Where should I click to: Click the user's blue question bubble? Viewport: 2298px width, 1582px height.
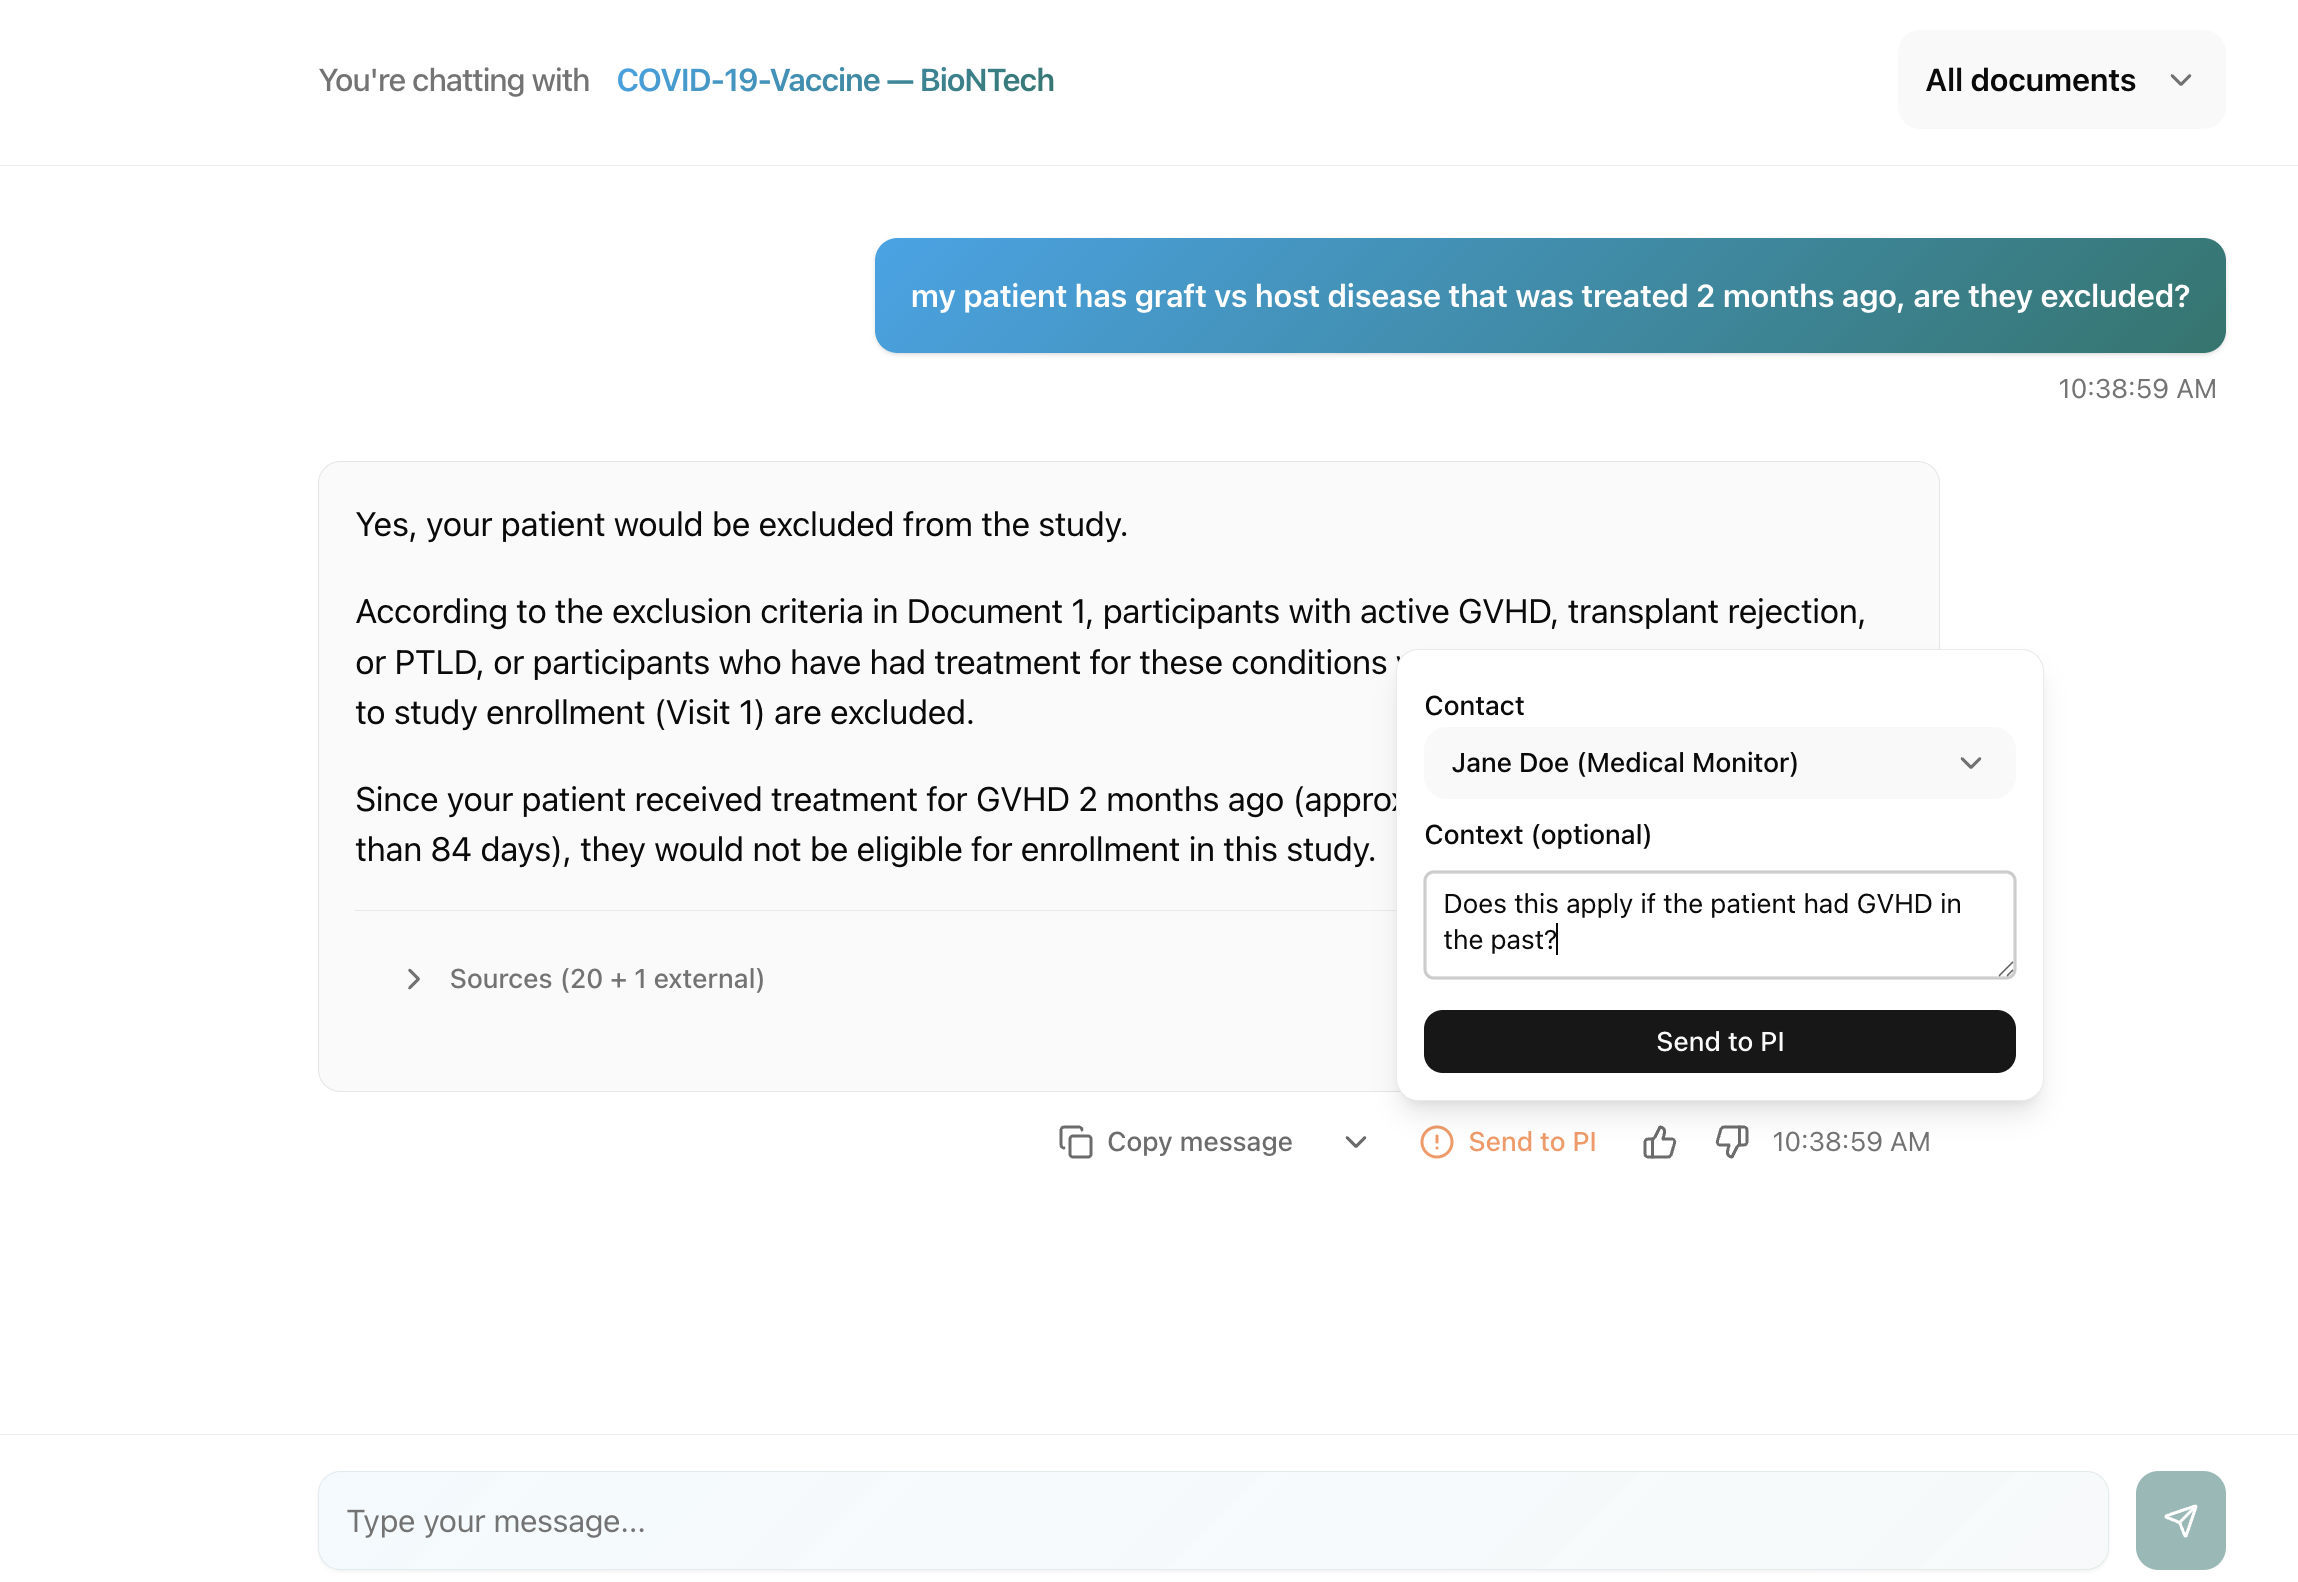click(1549, 296)
